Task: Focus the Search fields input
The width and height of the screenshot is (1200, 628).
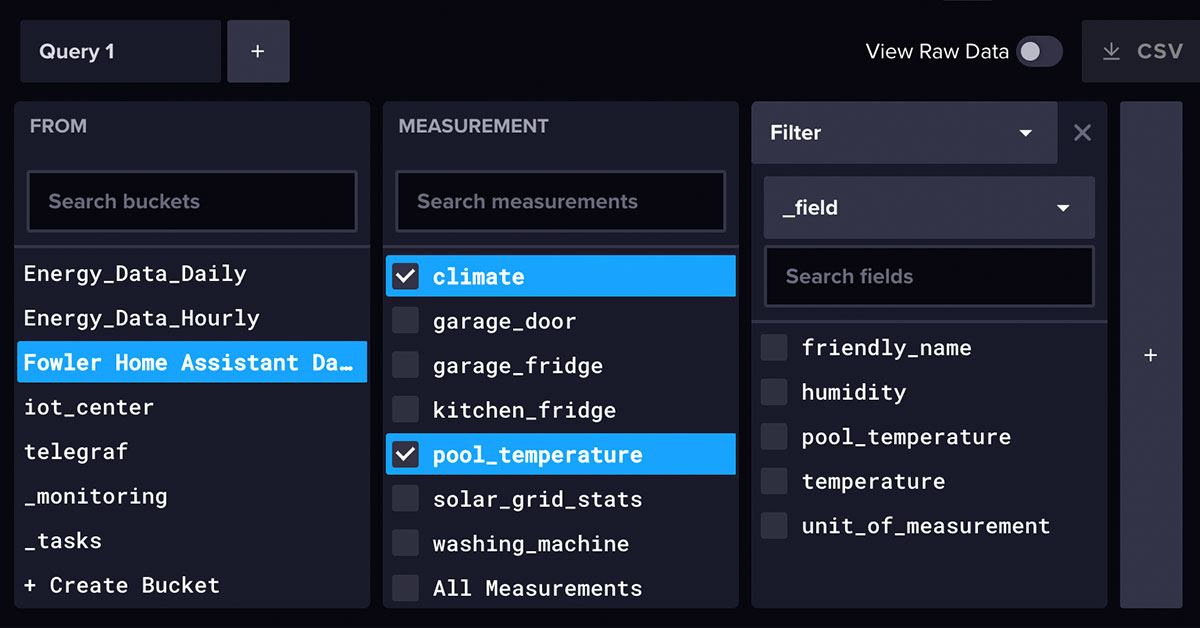Action: point(929,276)
